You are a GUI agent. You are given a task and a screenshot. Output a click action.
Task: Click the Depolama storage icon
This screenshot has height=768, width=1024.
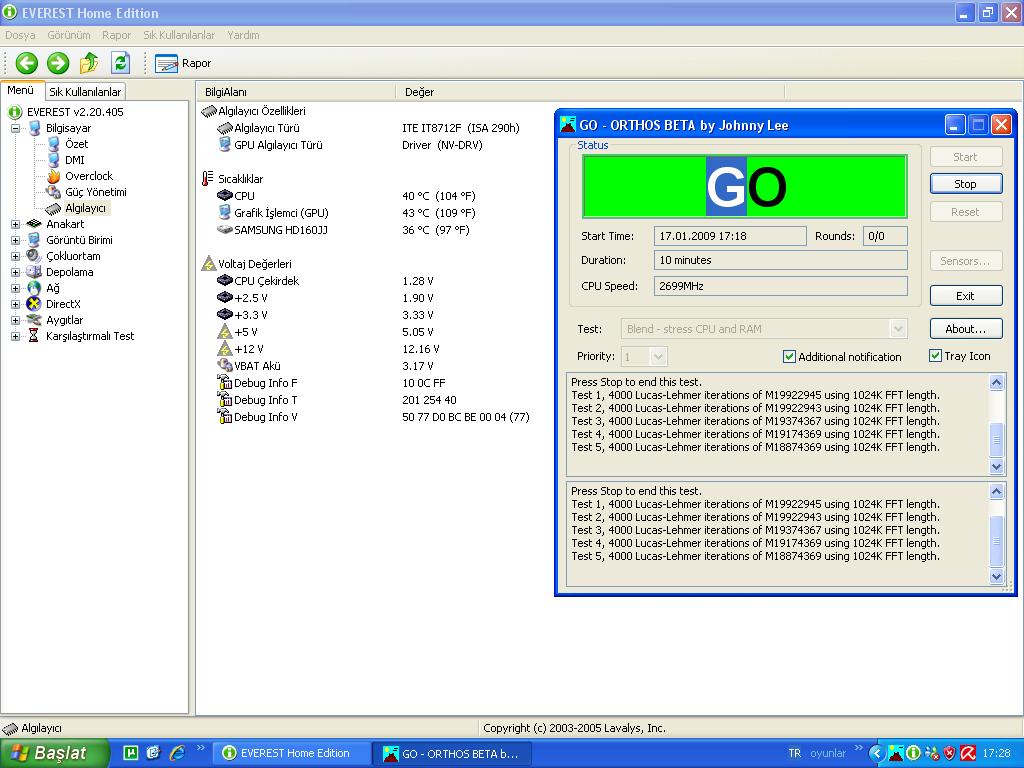(34, 272)
